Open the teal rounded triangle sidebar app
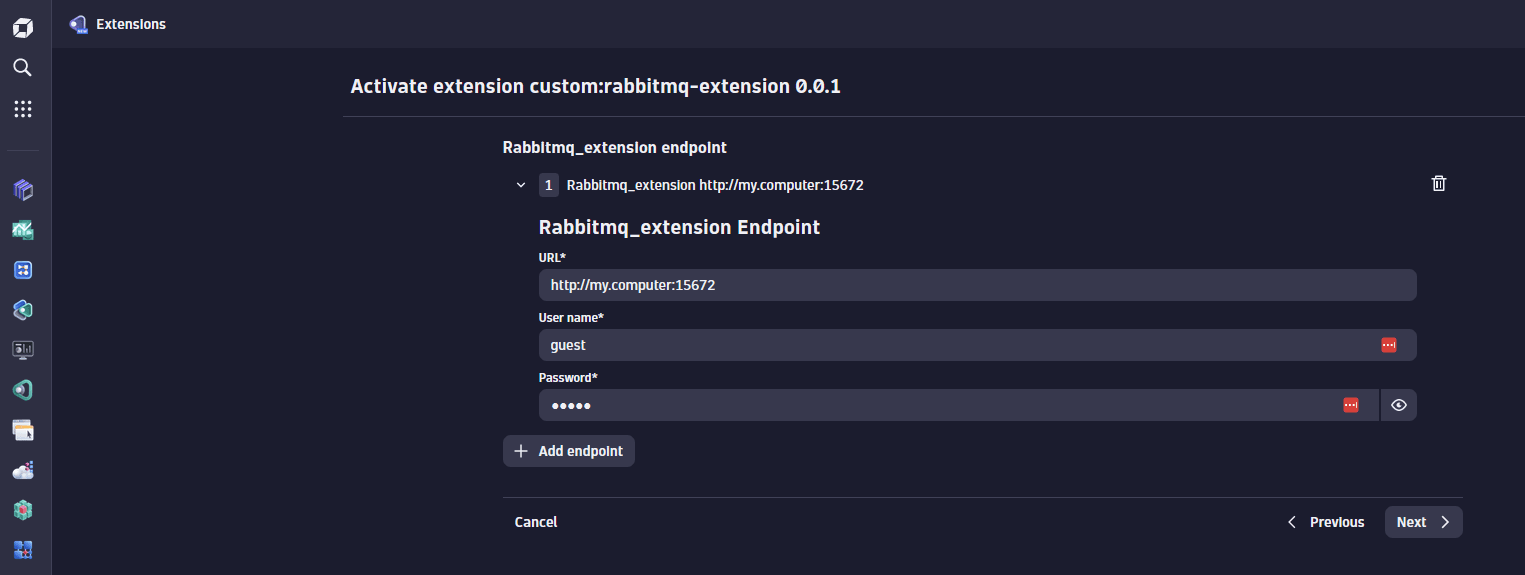 click(x=23, y=390)
